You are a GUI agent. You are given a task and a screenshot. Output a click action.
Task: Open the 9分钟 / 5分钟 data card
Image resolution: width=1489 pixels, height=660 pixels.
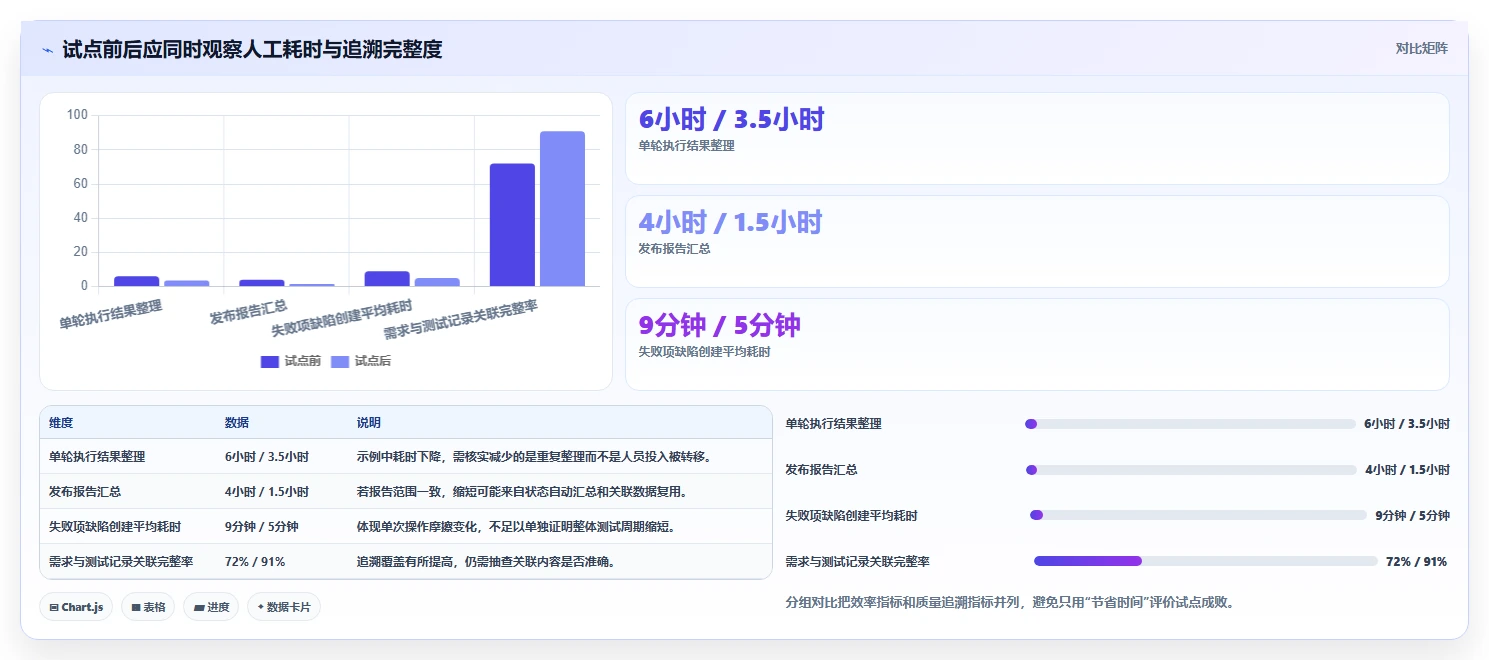click(x=1037, y=344)
